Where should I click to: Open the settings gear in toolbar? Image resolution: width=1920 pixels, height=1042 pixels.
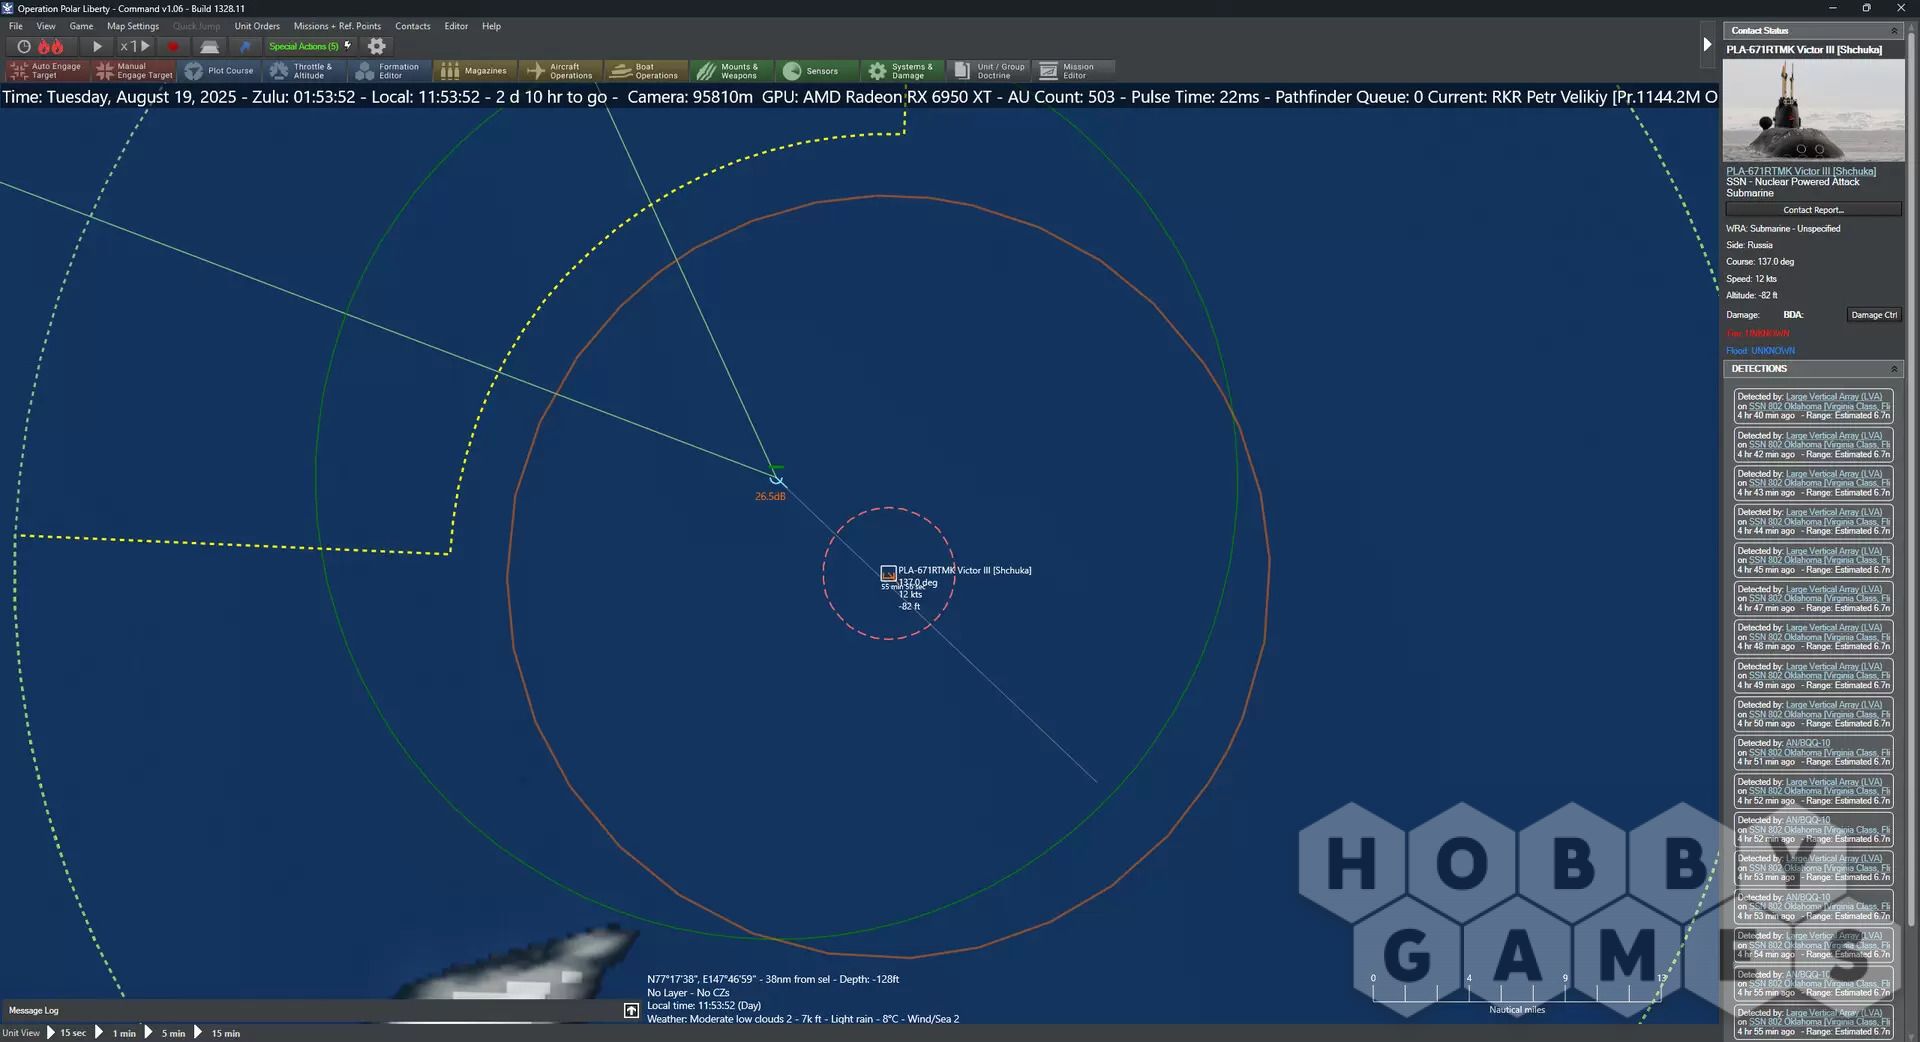coord(377,46)
